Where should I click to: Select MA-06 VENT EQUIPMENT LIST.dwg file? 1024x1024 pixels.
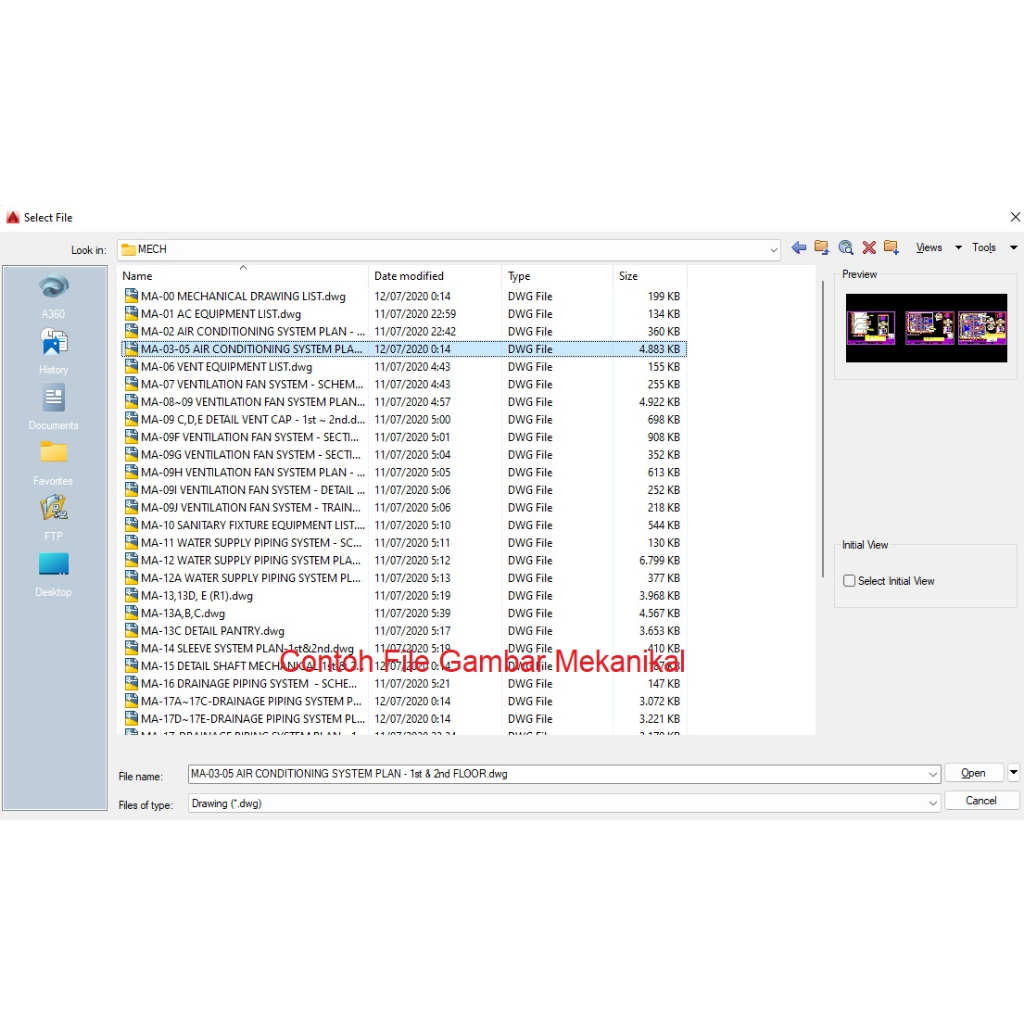tap(226, 367)
